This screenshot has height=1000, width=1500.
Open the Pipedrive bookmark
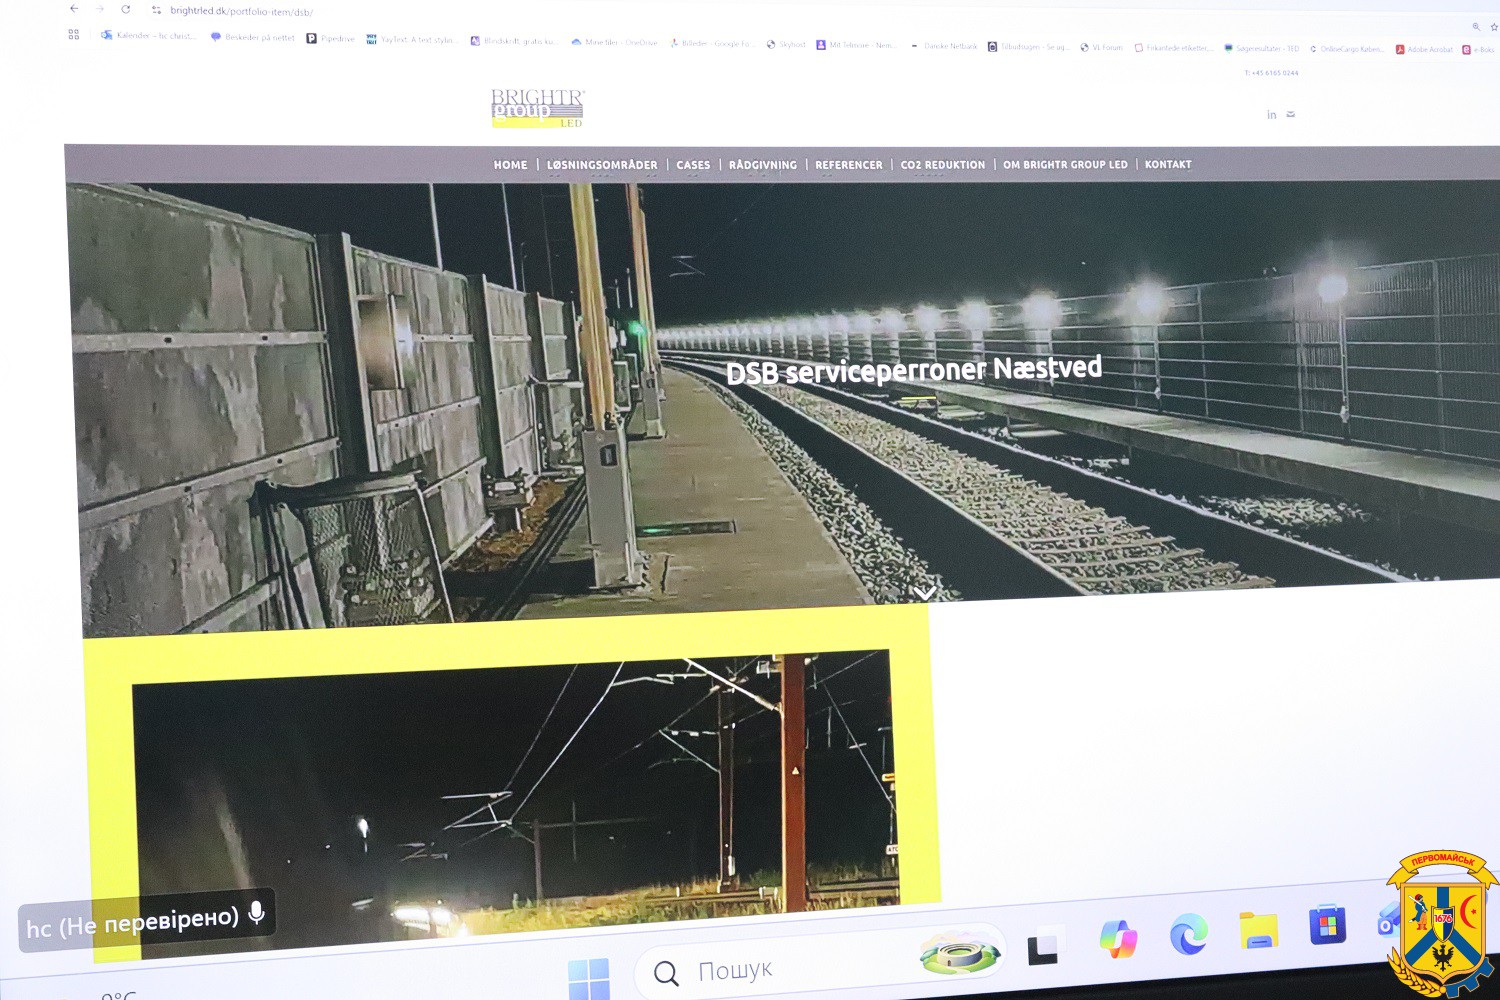point(331,39)
